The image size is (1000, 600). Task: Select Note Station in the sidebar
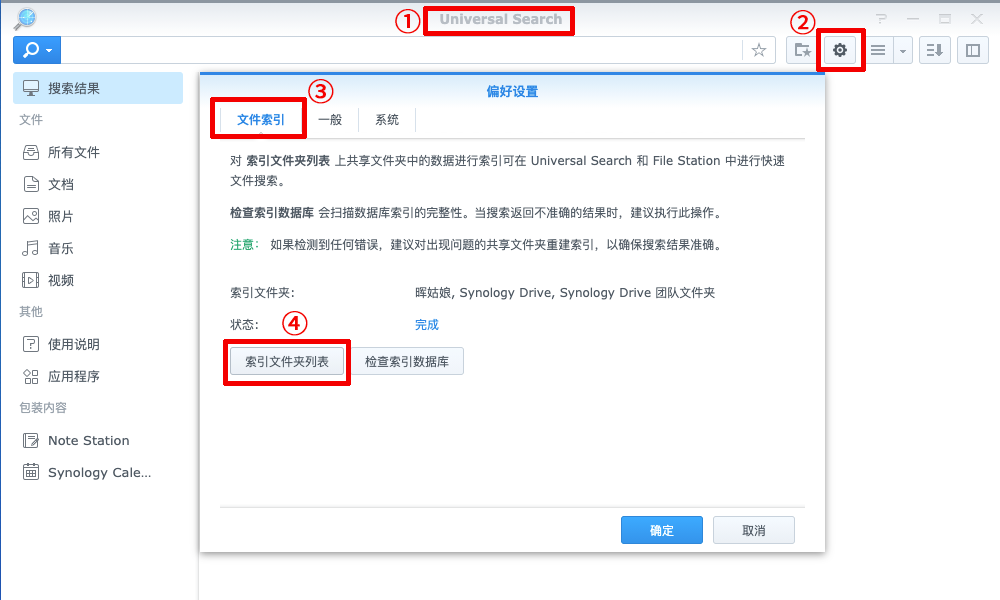point(98,441)
